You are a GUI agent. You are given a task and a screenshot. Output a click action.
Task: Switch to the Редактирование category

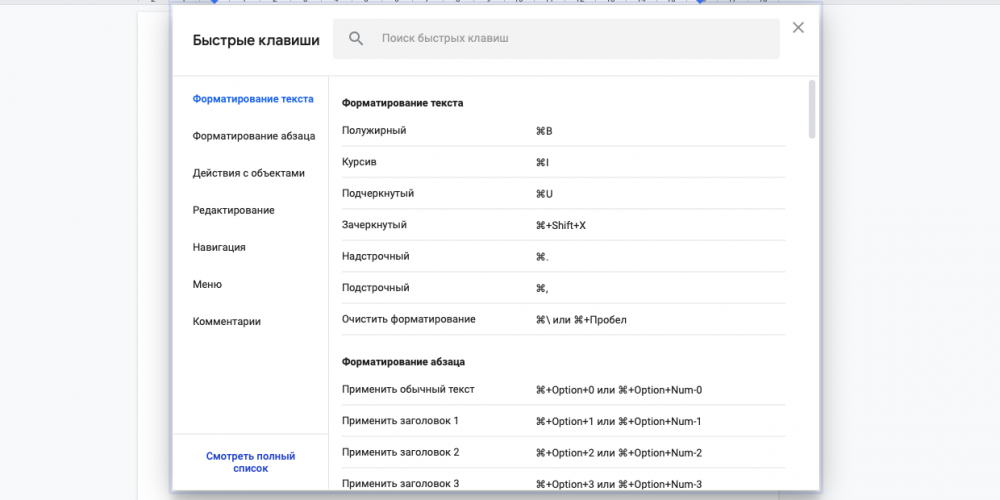coord(233,210)
